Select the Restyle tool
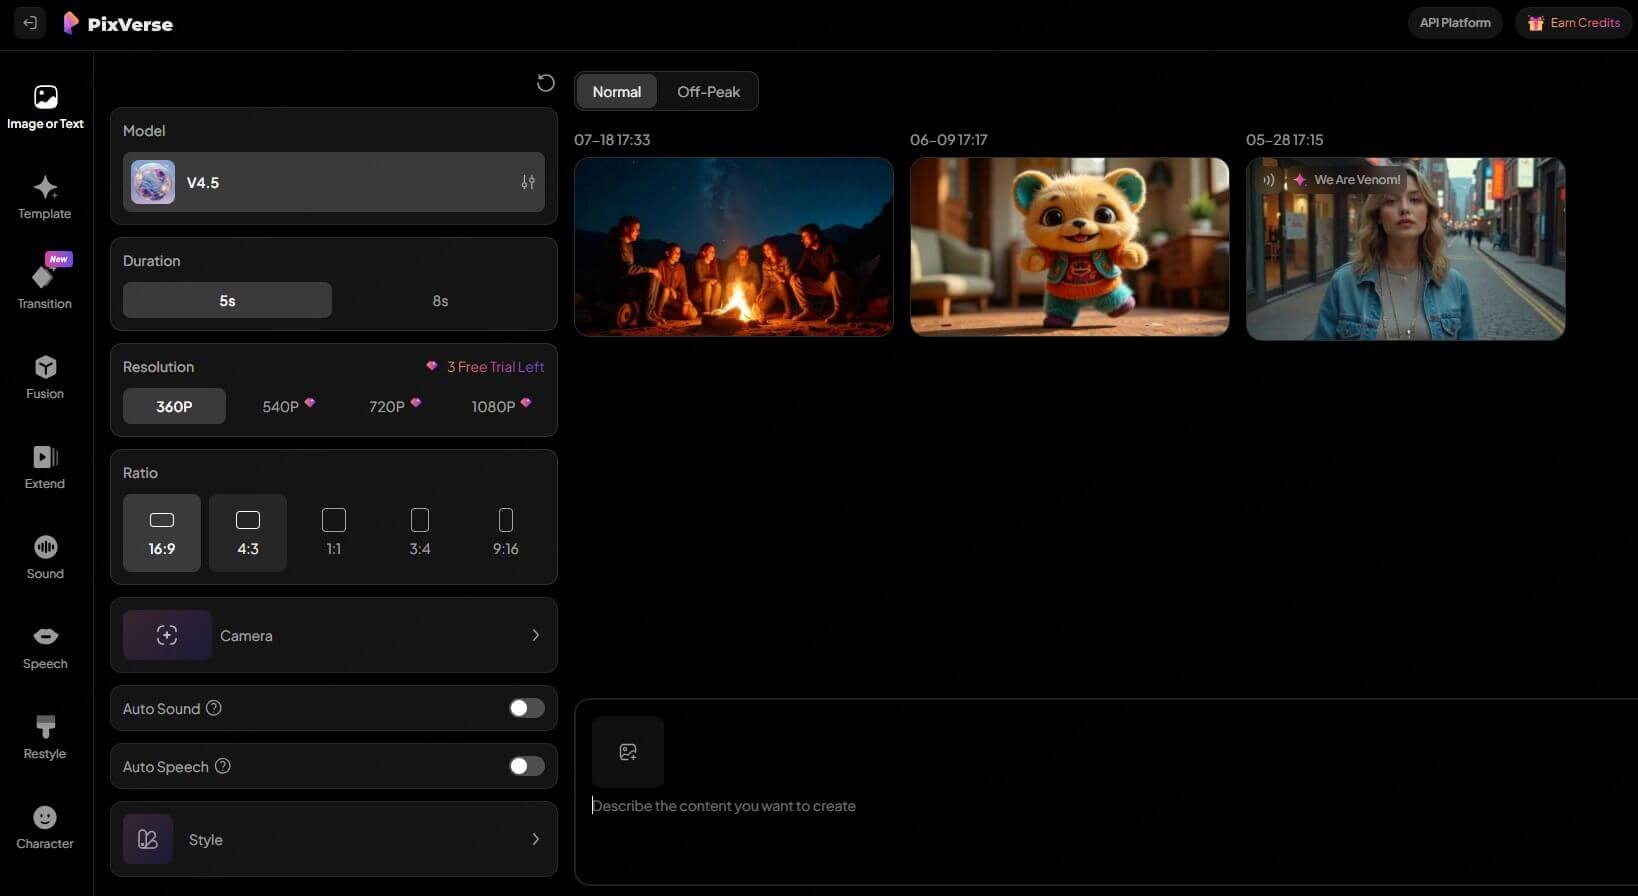The width and height of the screenshot is (1638, 896). (x=45, y=737)
